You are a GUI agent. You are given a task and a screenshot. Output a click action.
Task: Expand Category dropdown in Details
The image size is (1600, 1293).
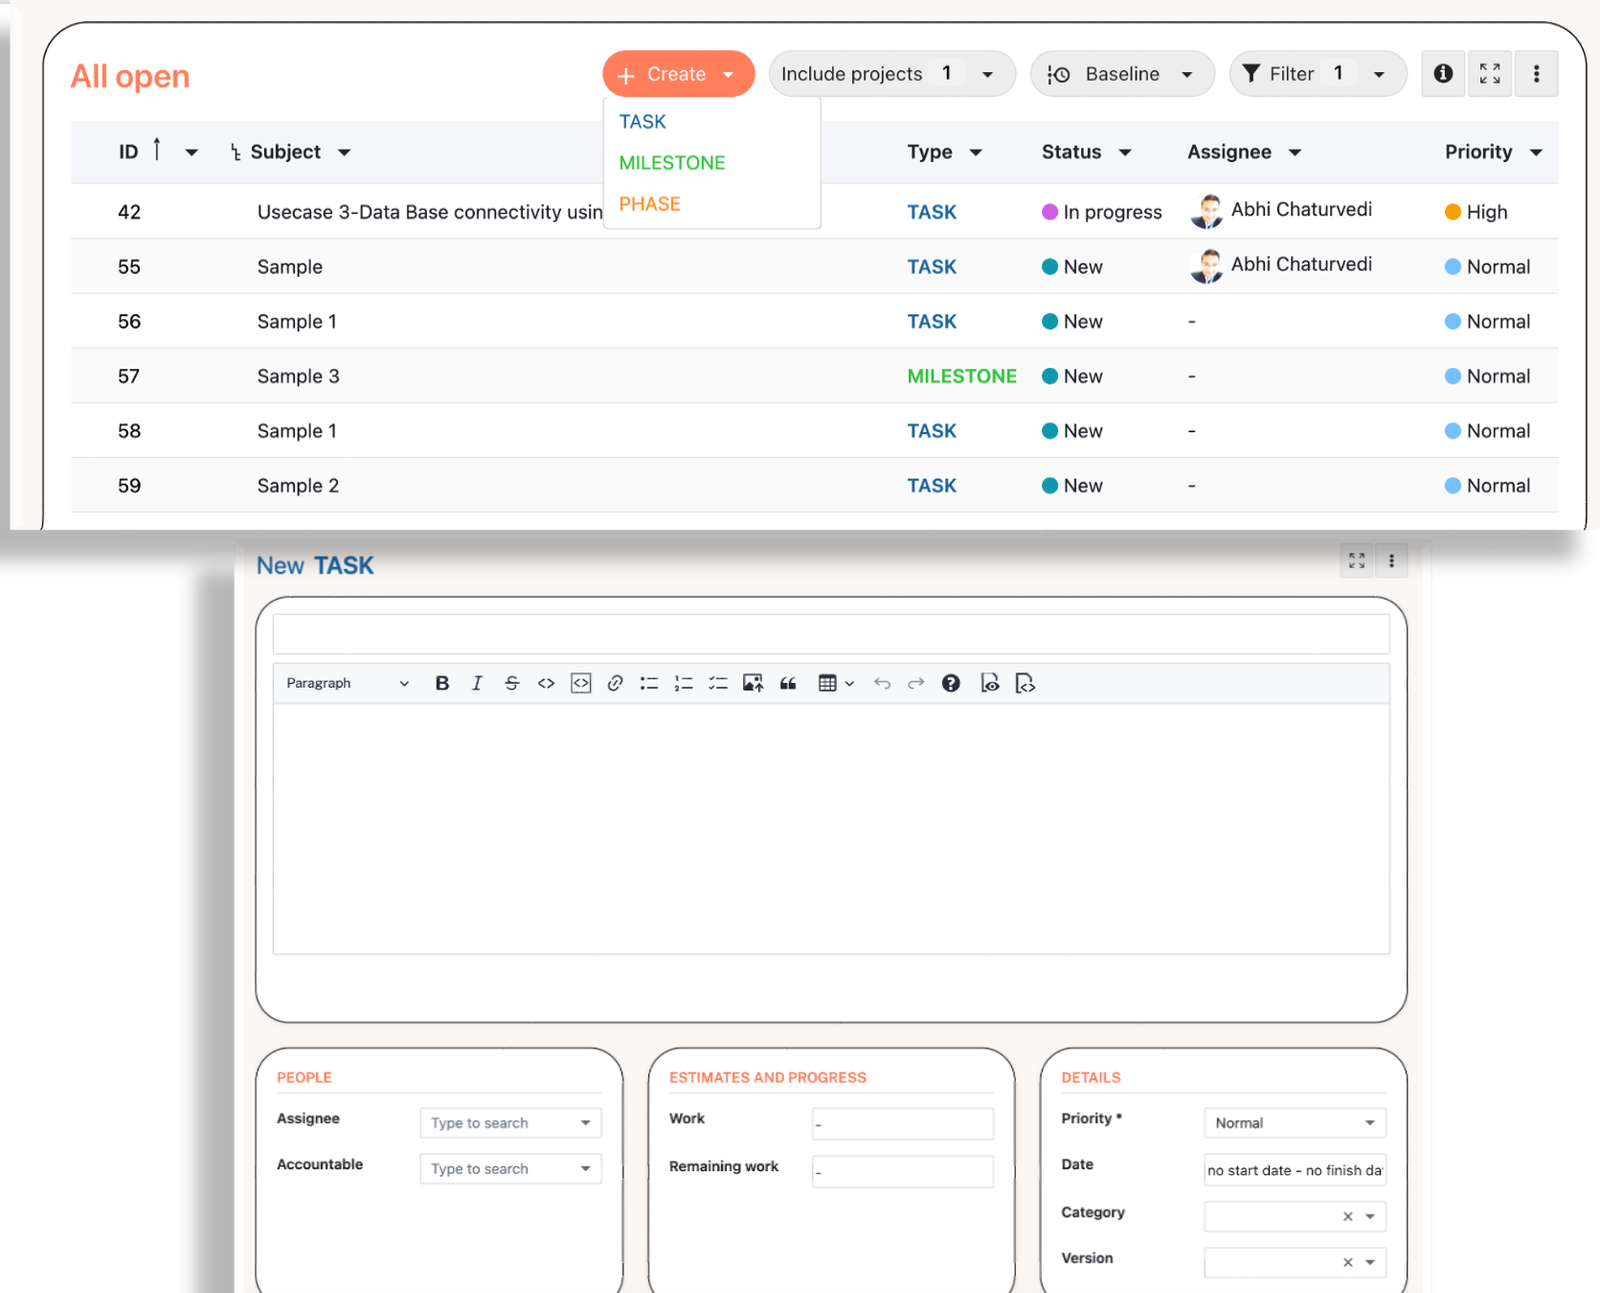pos(1370,1217)
